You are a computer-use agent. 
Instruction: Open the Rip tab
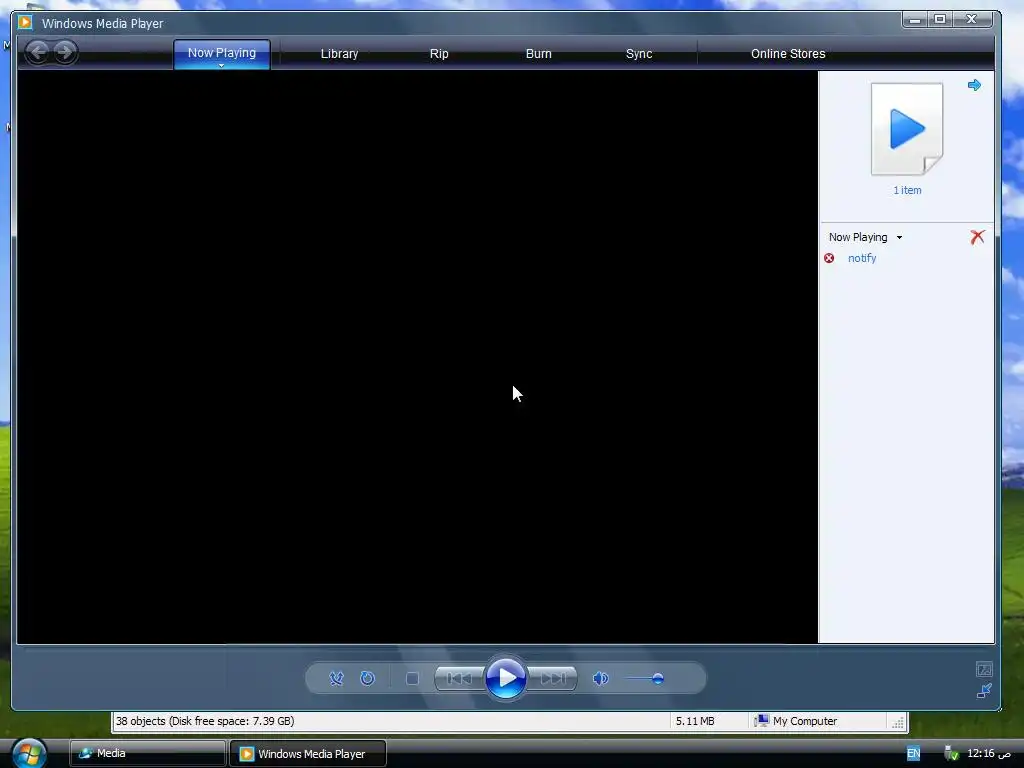point(439,54)
